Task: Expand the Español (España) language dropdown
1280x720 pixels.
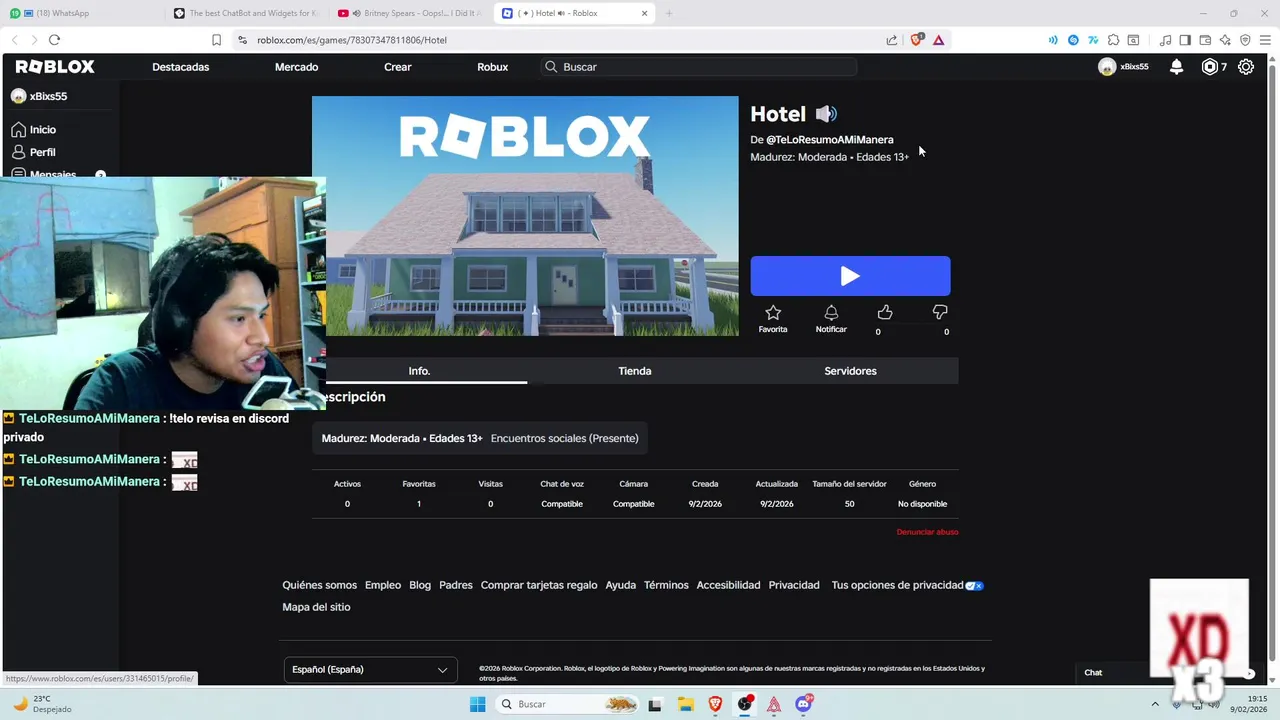Action: pos(370,670)
